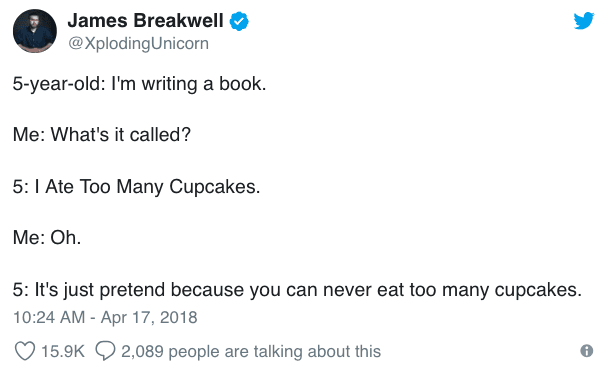Click the info circle icon
The image size is (613, 369).
point(586,351)
